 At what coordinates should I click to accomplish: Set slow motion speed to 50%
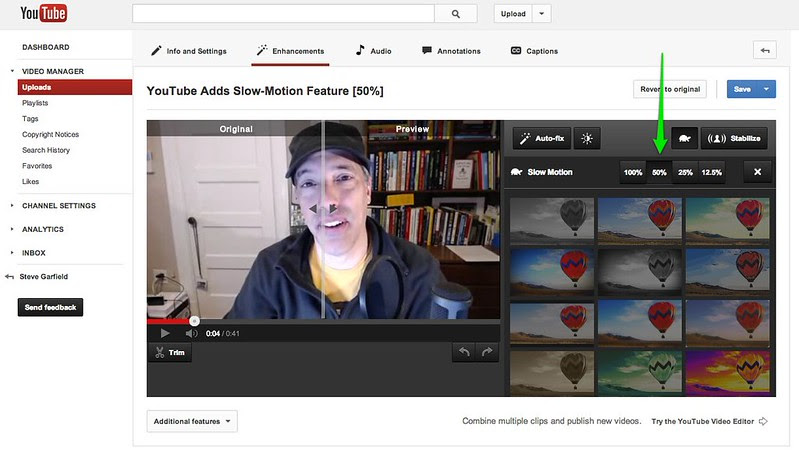(x=659, y=172)
